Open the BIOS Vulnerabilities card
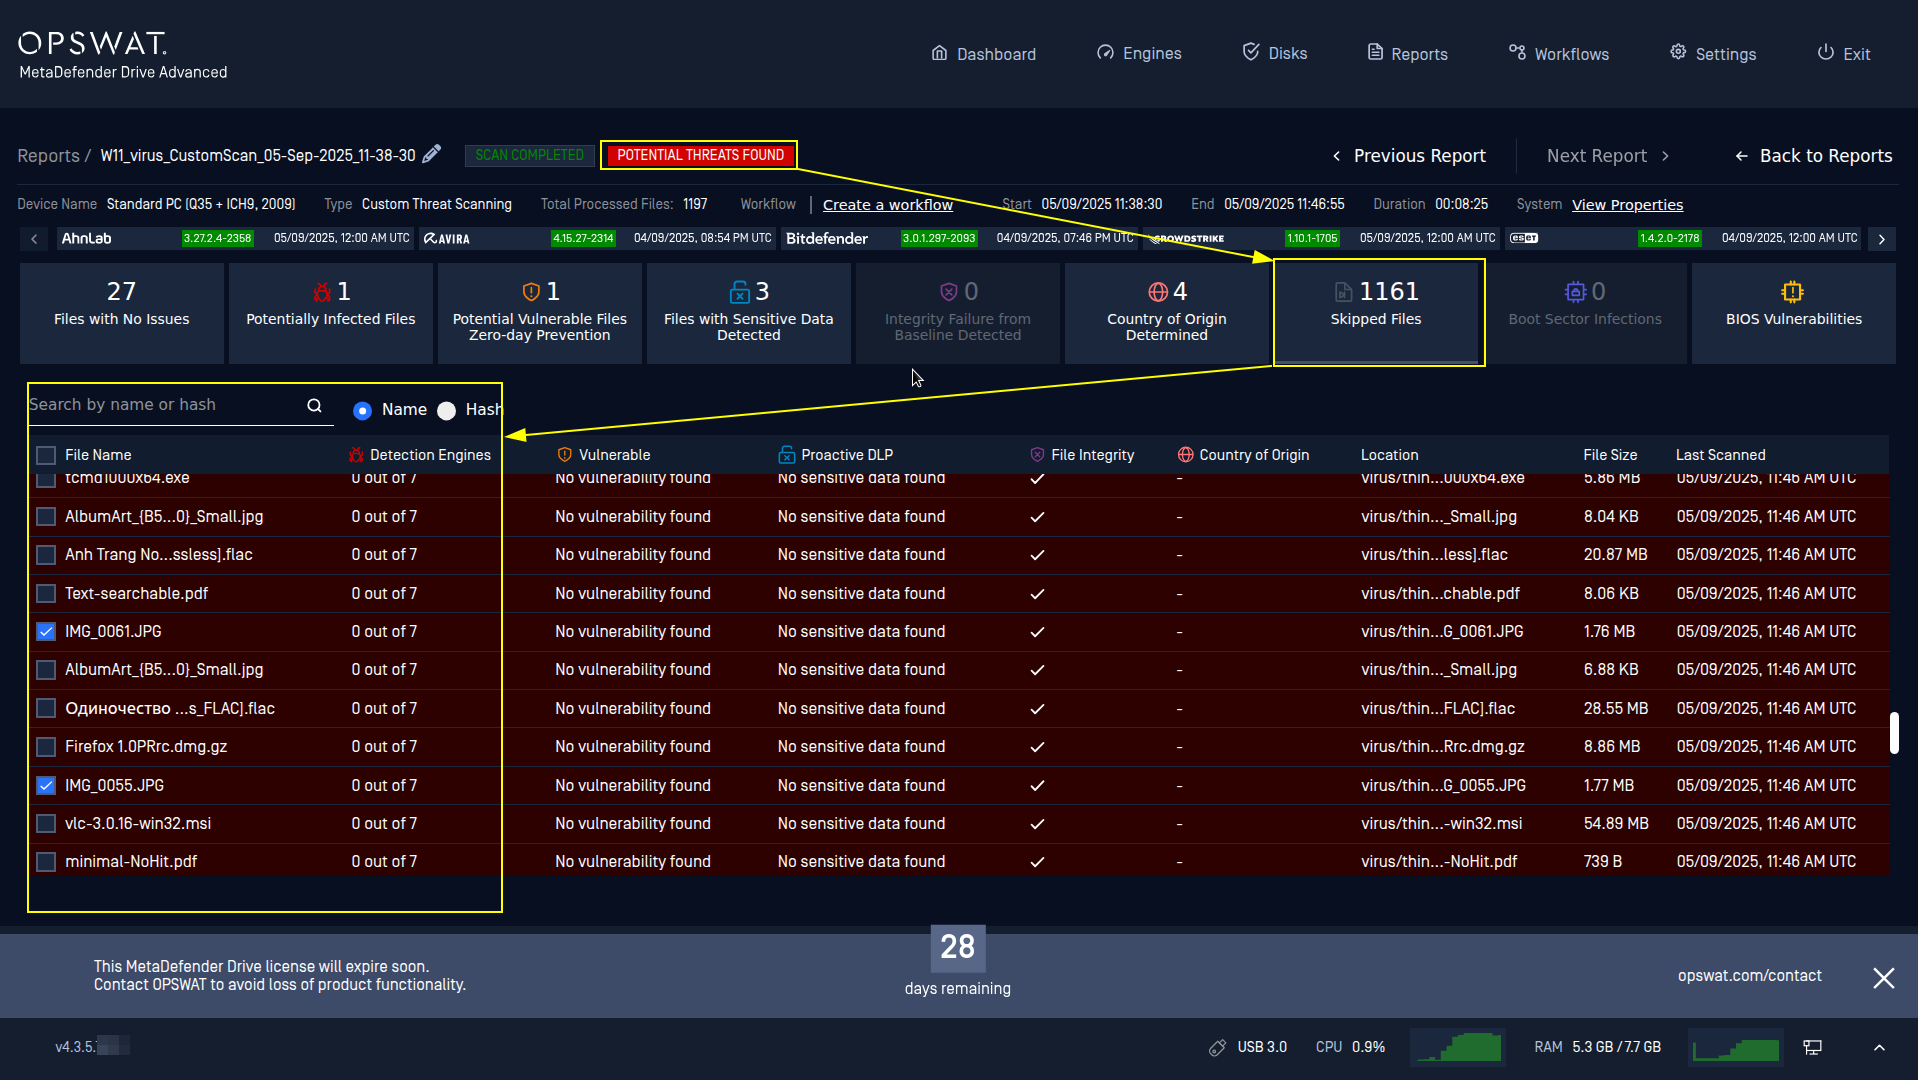 1794,313
